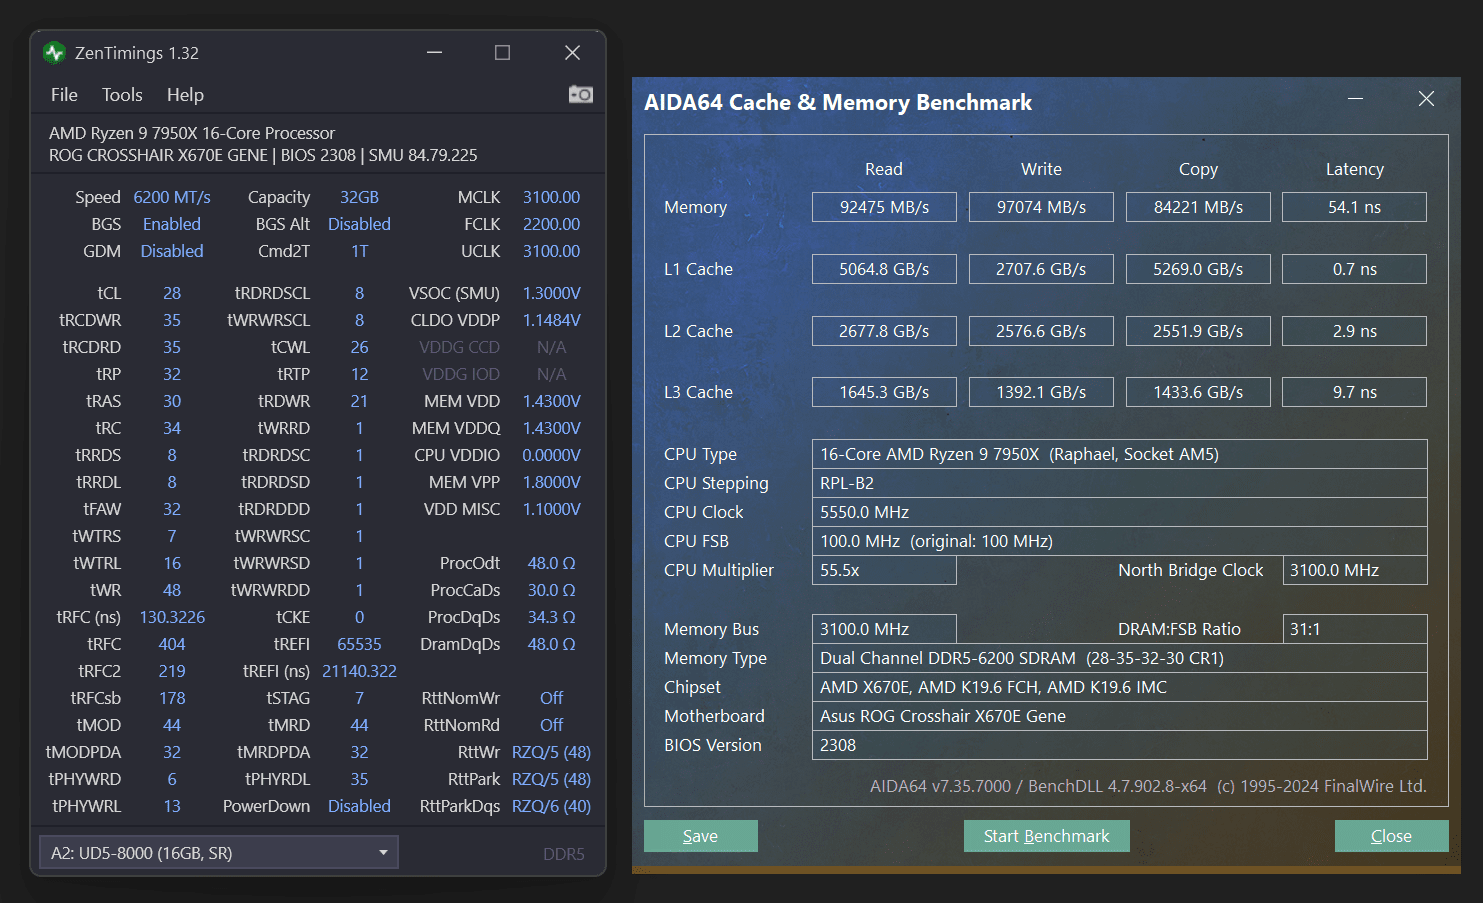Click the BGS value Enabled
Screen dimensions: 1483x903
click(x=172, y=224)
